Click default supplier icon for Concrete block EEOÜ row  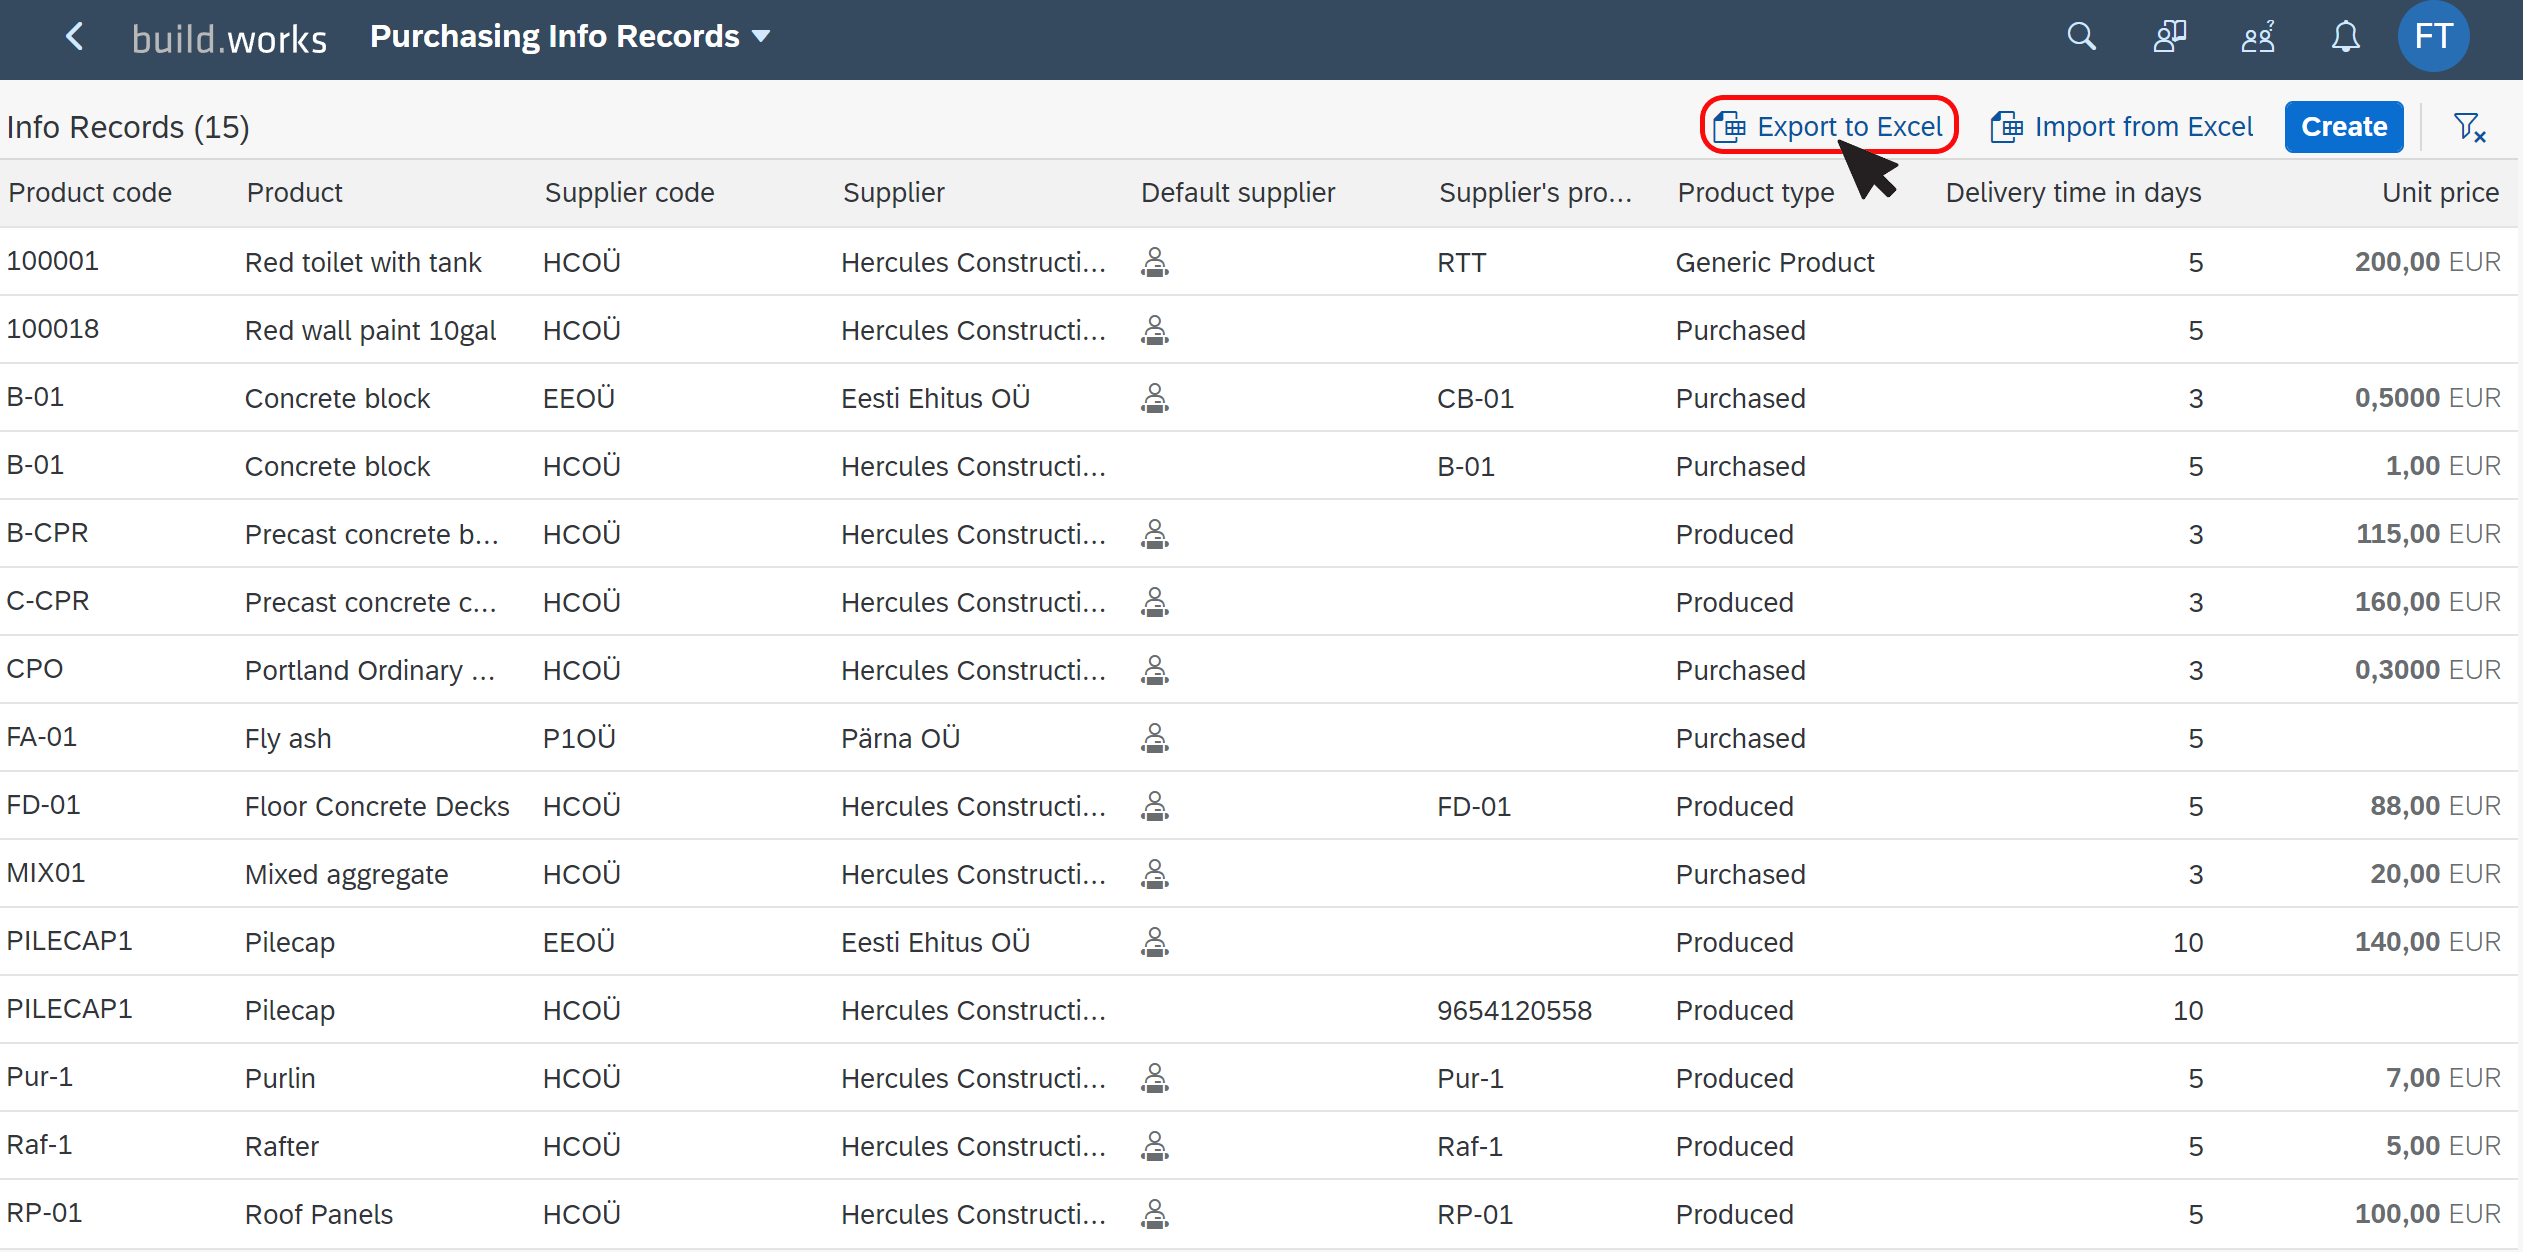[x=1155, y=398]
